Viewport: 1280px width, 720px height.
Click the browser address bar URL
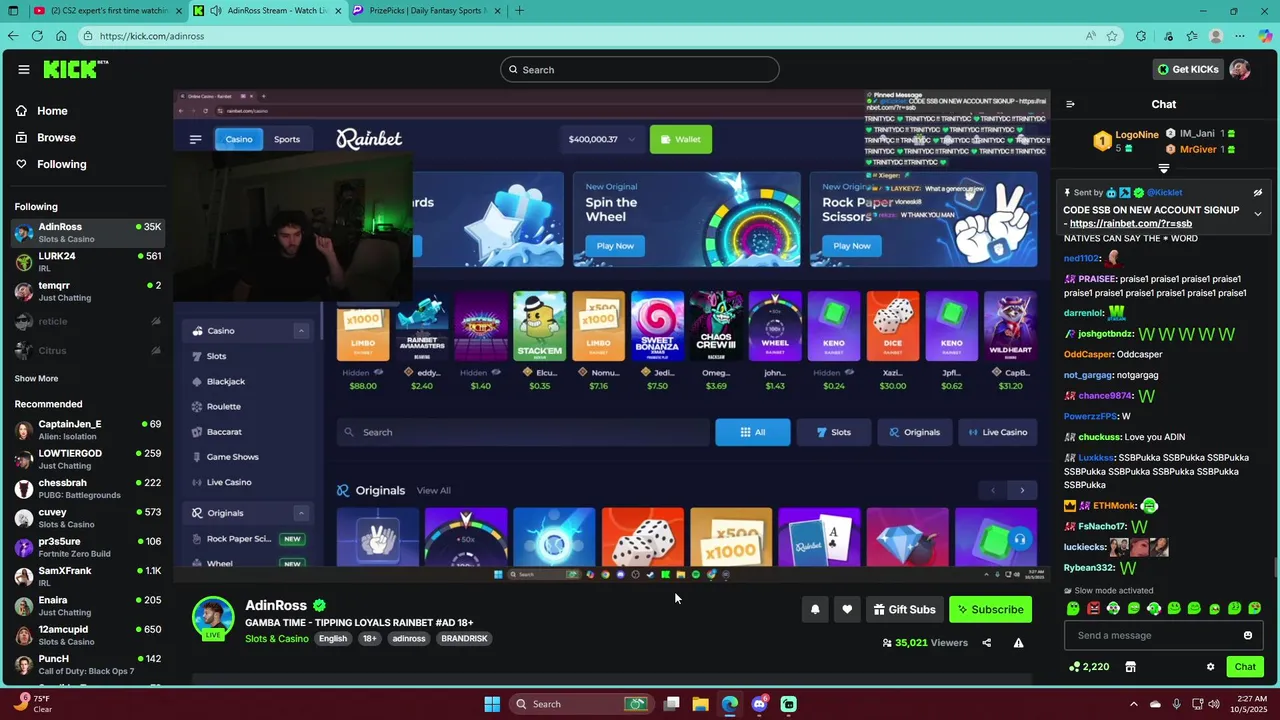coord(152,36)
